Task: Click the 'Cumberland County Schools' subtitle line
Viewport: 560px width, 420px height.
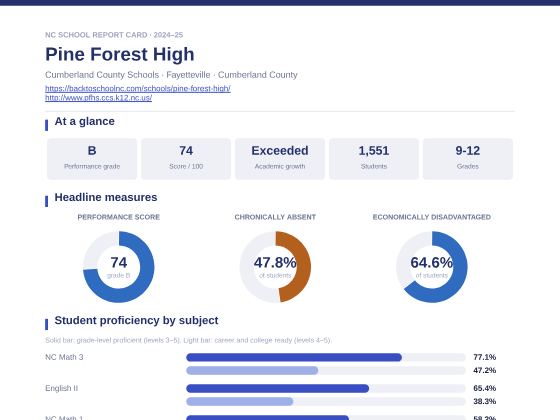Action: [171, 75]
